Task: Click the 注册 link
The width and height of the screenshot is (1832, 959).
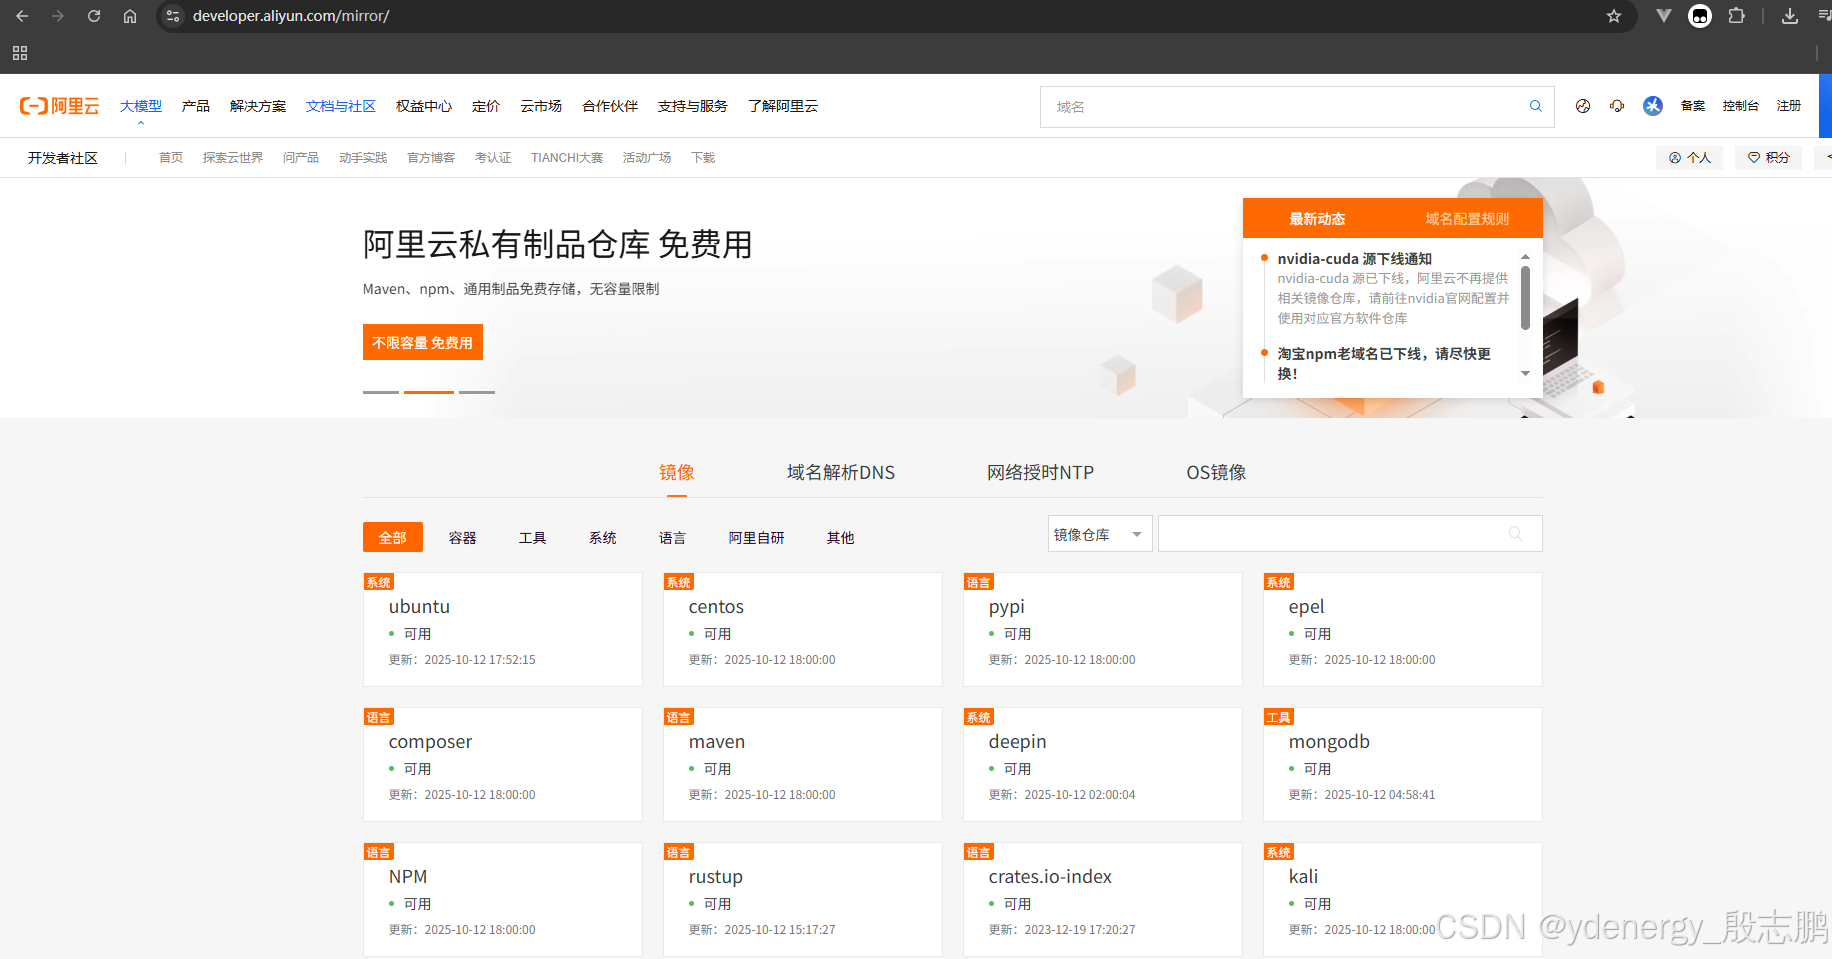Action: pos(1789,106)
